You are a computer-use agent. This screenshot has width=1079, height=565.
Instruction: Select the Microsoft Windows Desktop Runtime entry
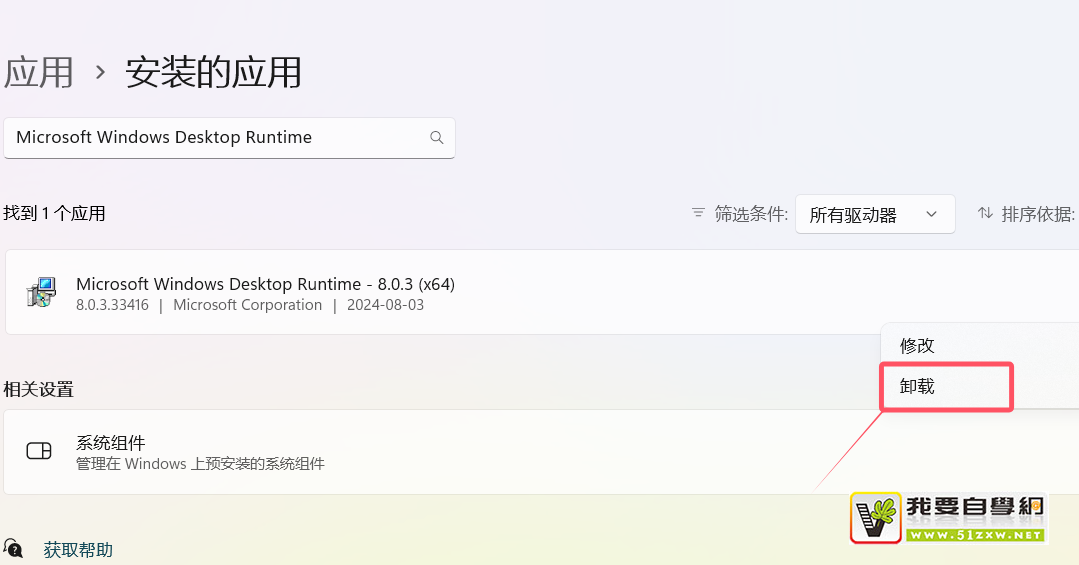coord(265,292)
